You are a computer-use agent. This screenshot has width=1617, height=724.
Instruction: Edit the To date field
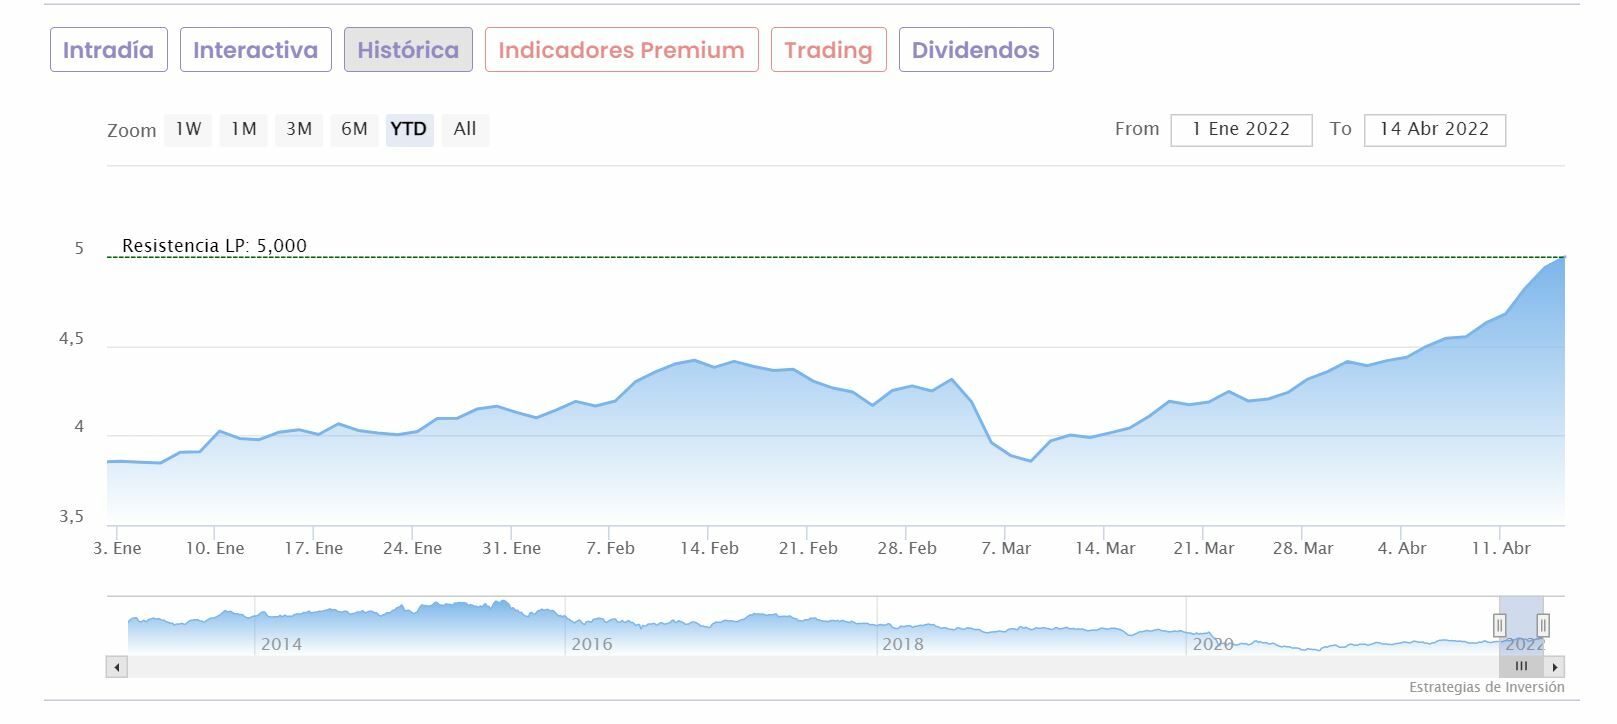pos(1434,129)
